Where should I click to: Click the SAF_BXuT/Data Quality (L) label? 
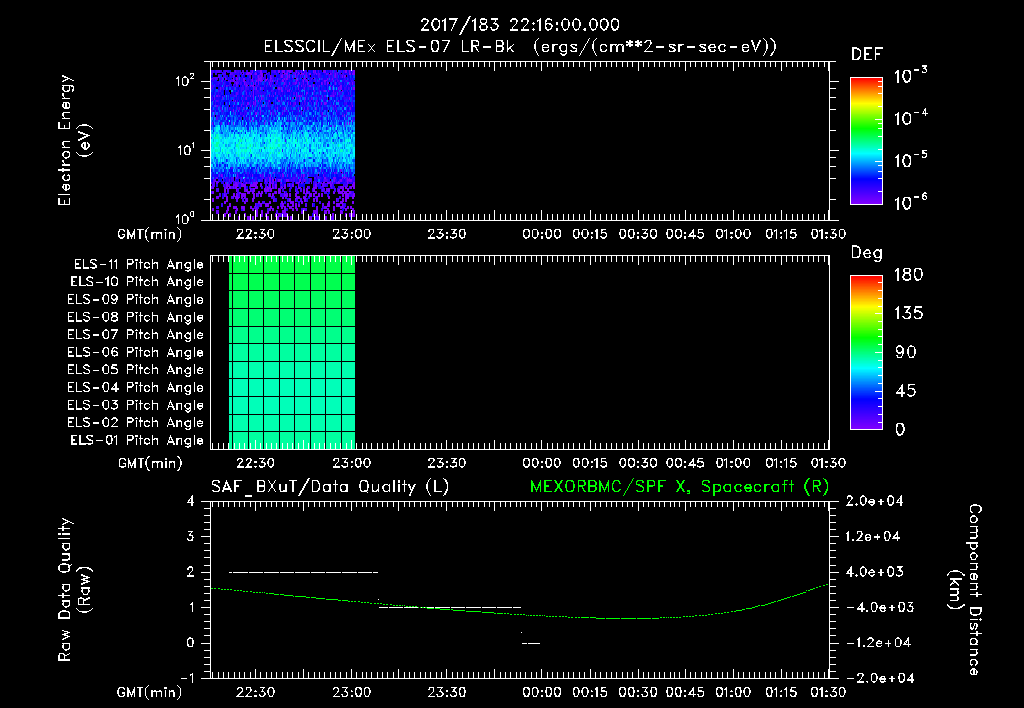point(330,487)
